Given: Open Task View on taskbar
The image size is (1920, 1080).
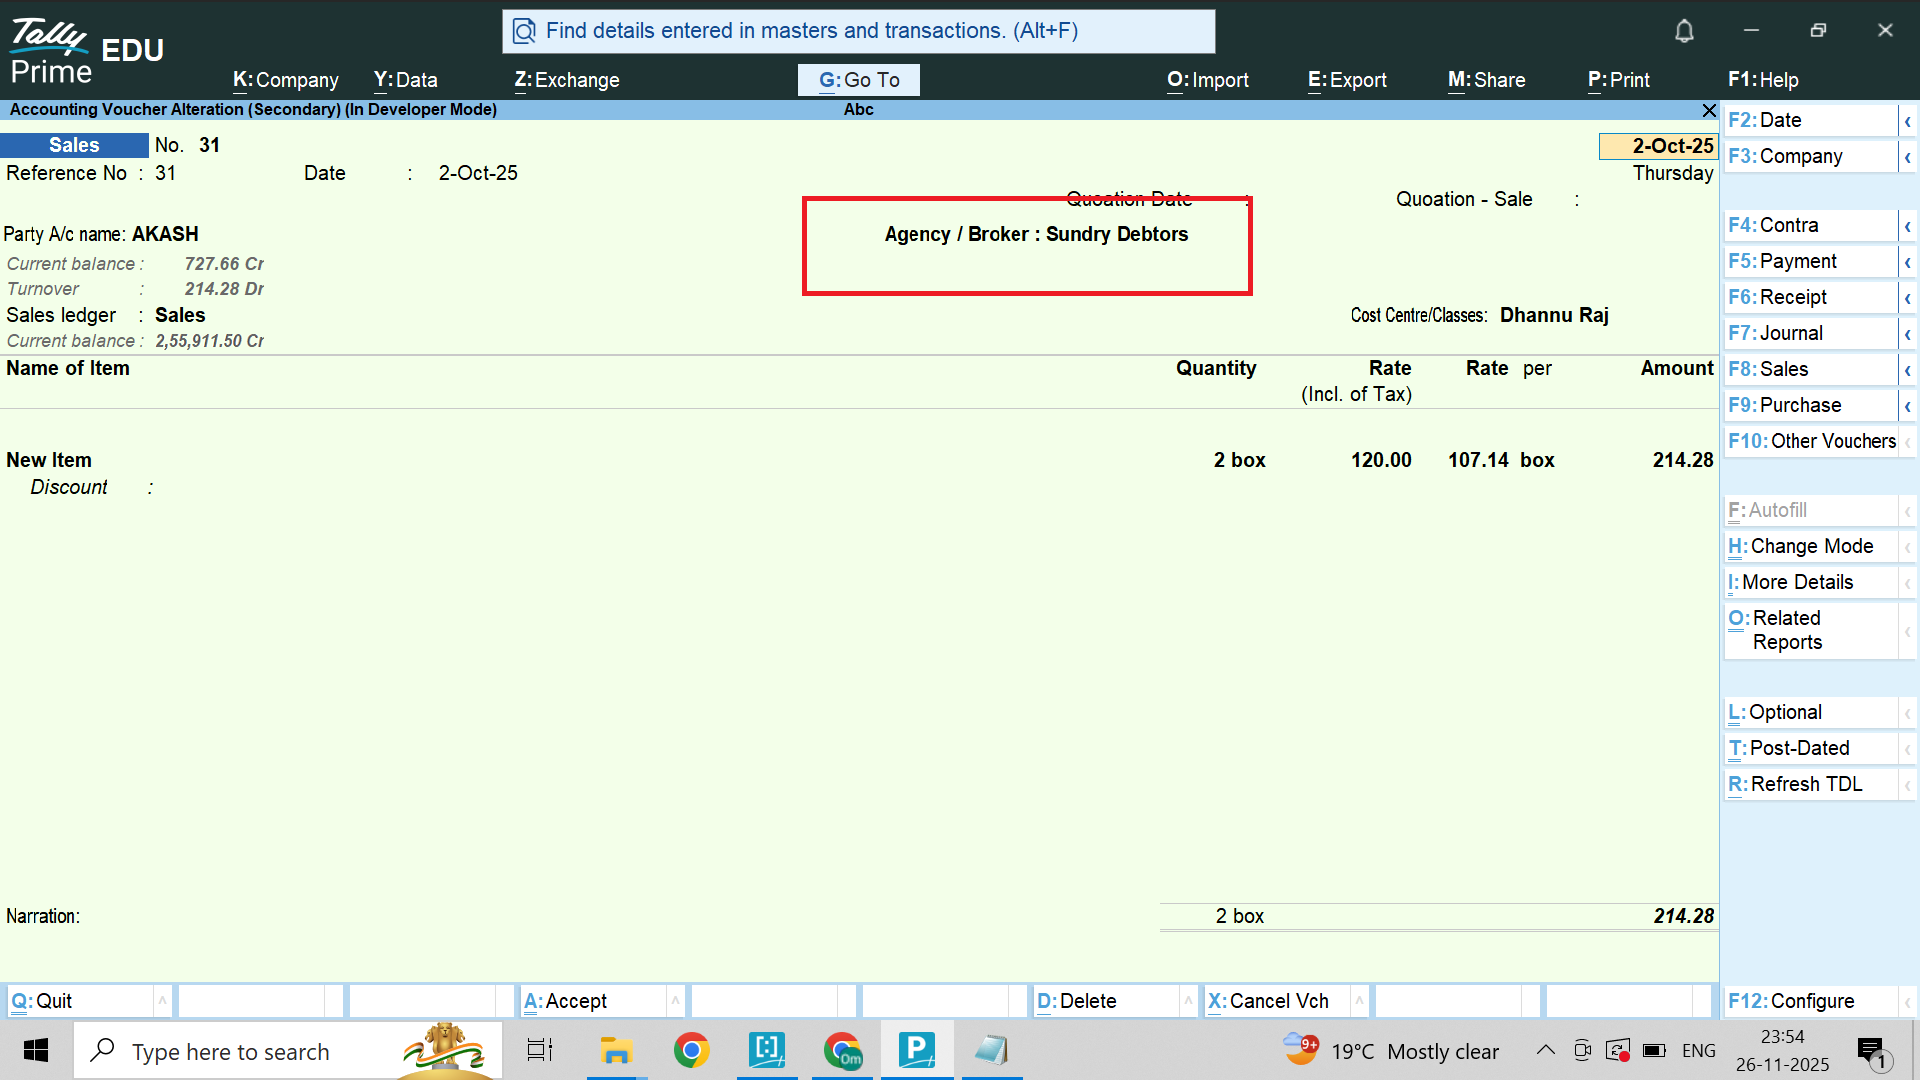Looking at the screenshot, I should pos(540,1050).
